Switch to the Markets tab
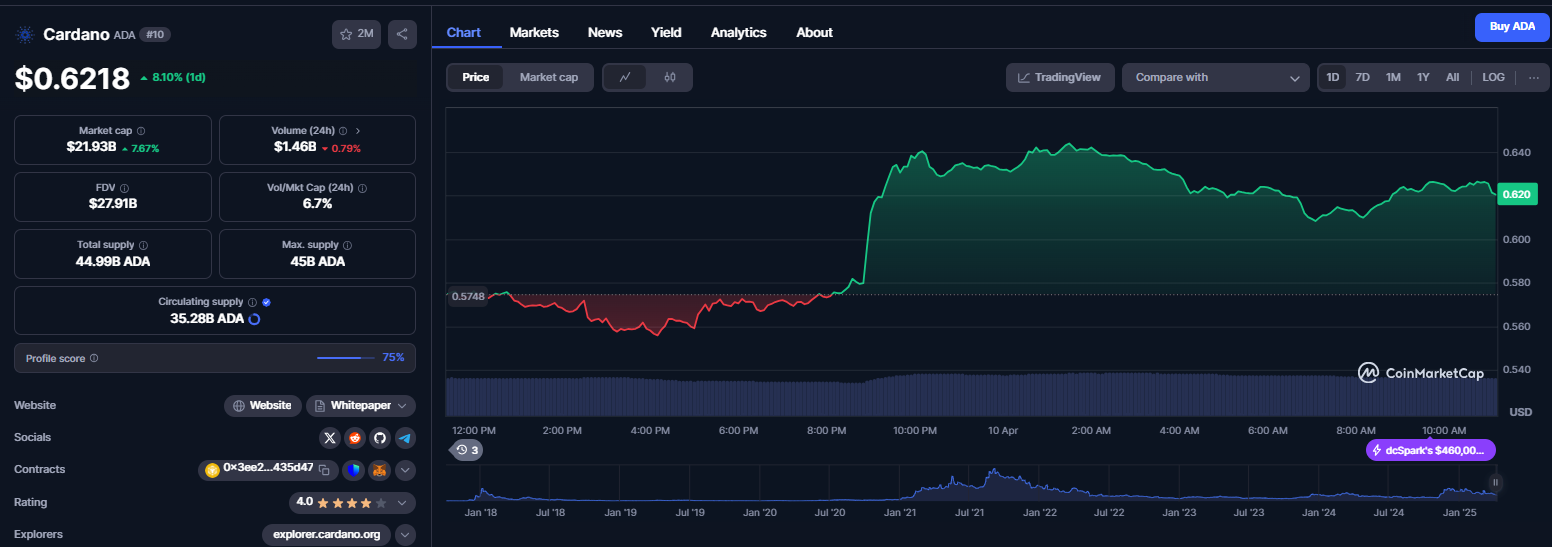 [534, 32]
